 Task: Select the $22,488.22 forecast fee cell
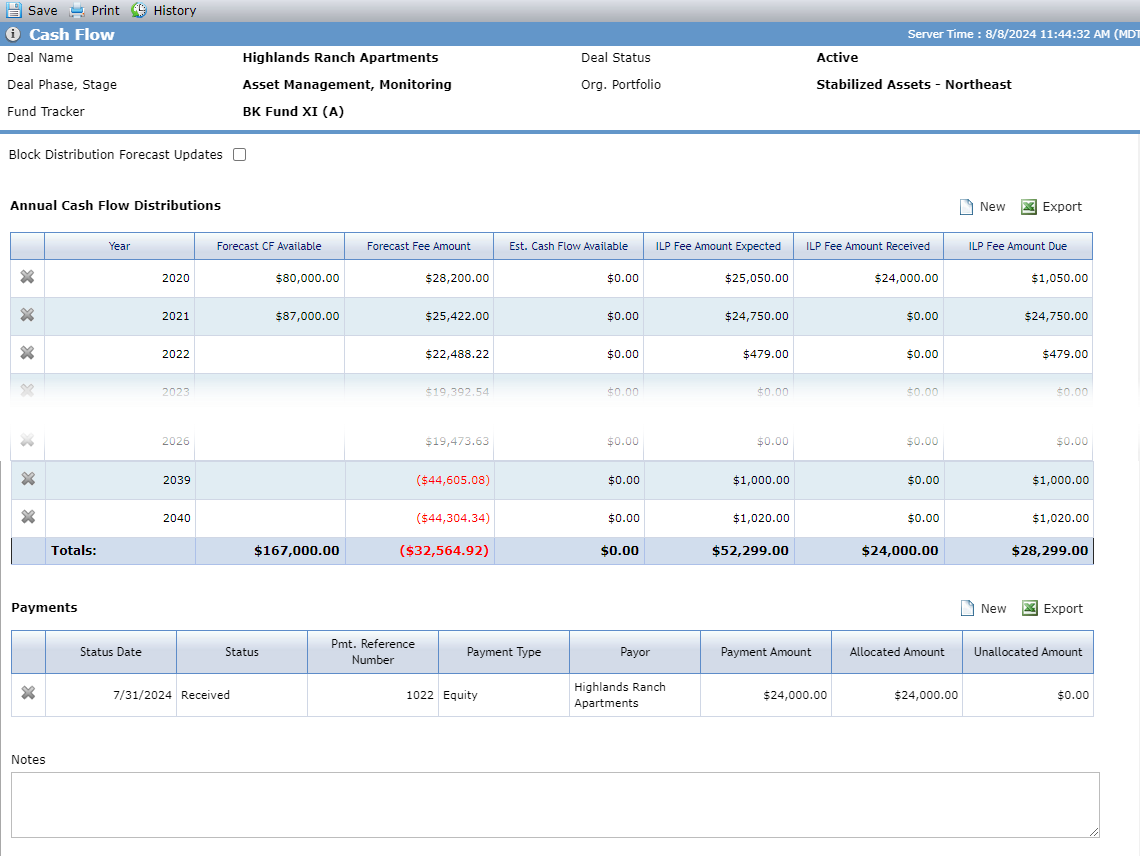pos(419,354)
